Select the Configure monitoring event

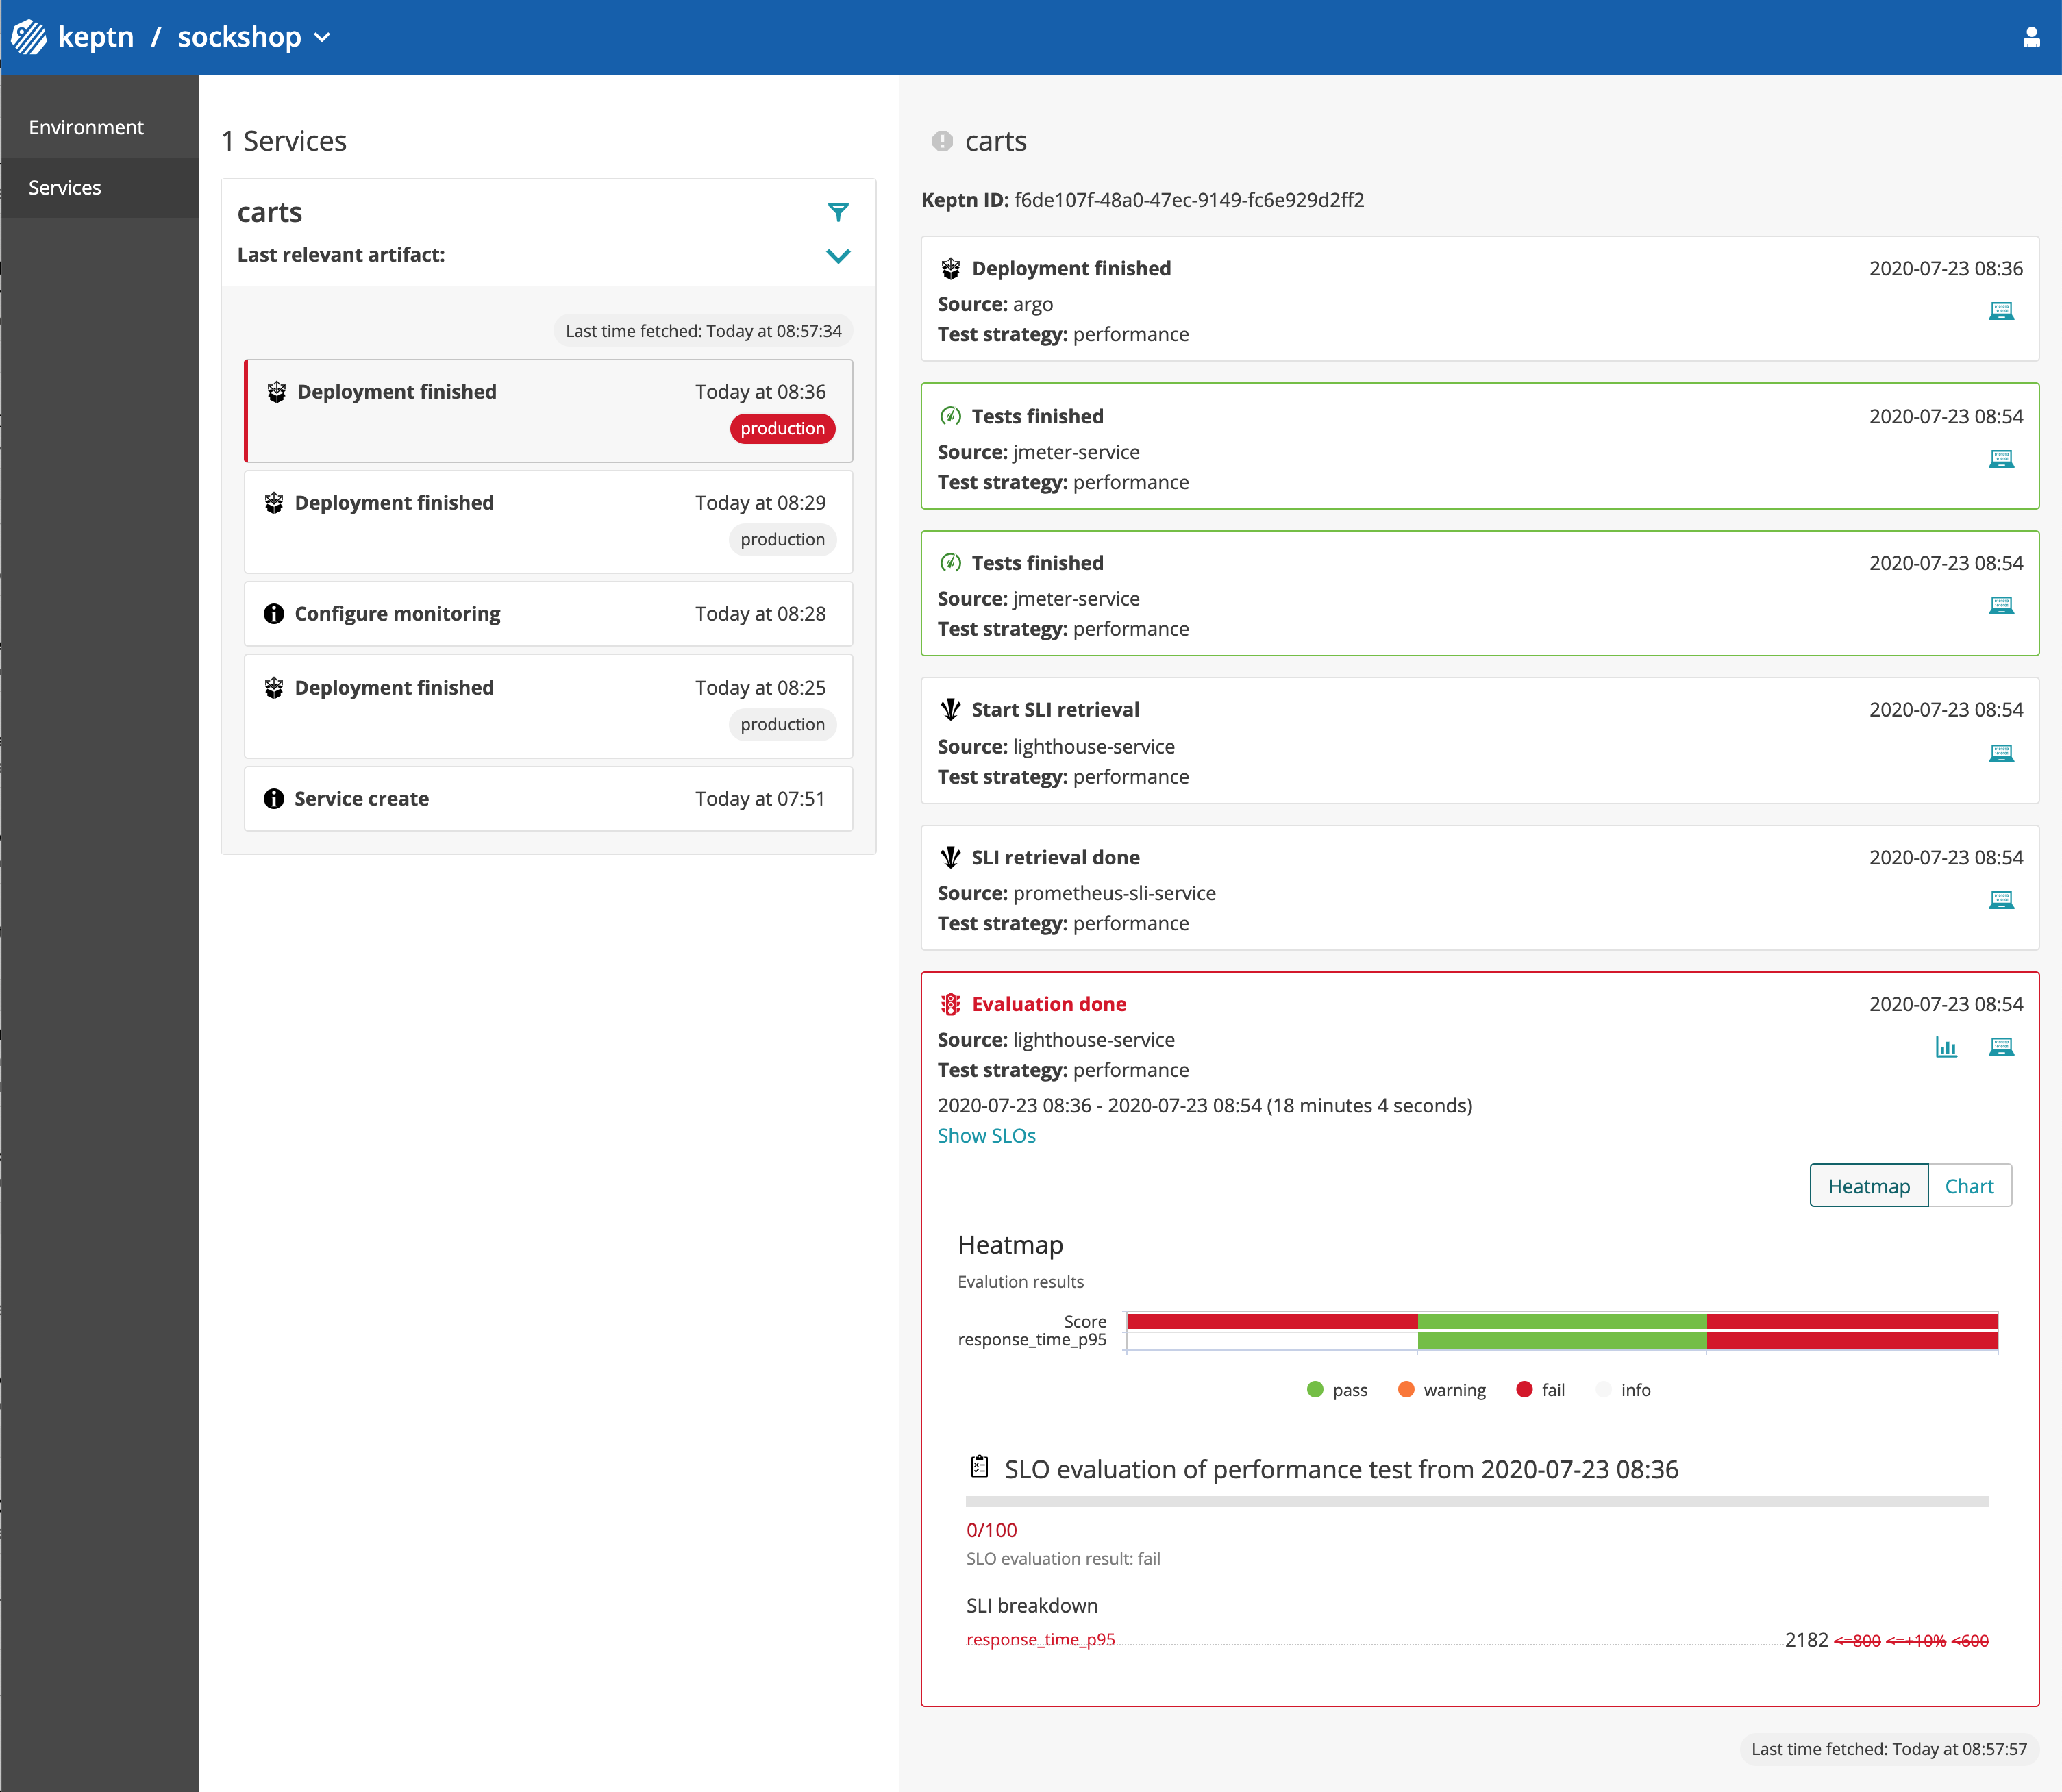coord(549,614)
